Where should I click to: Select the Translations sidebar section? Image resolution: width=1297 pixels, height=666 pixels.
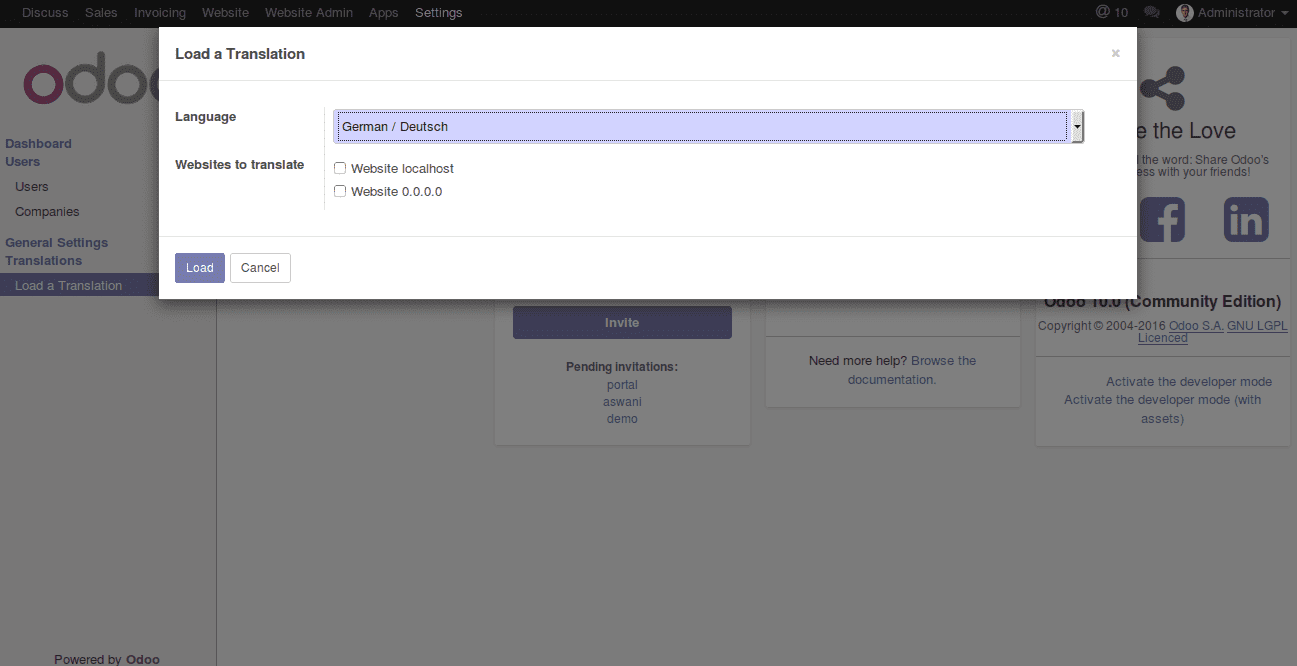pos(44,261)
